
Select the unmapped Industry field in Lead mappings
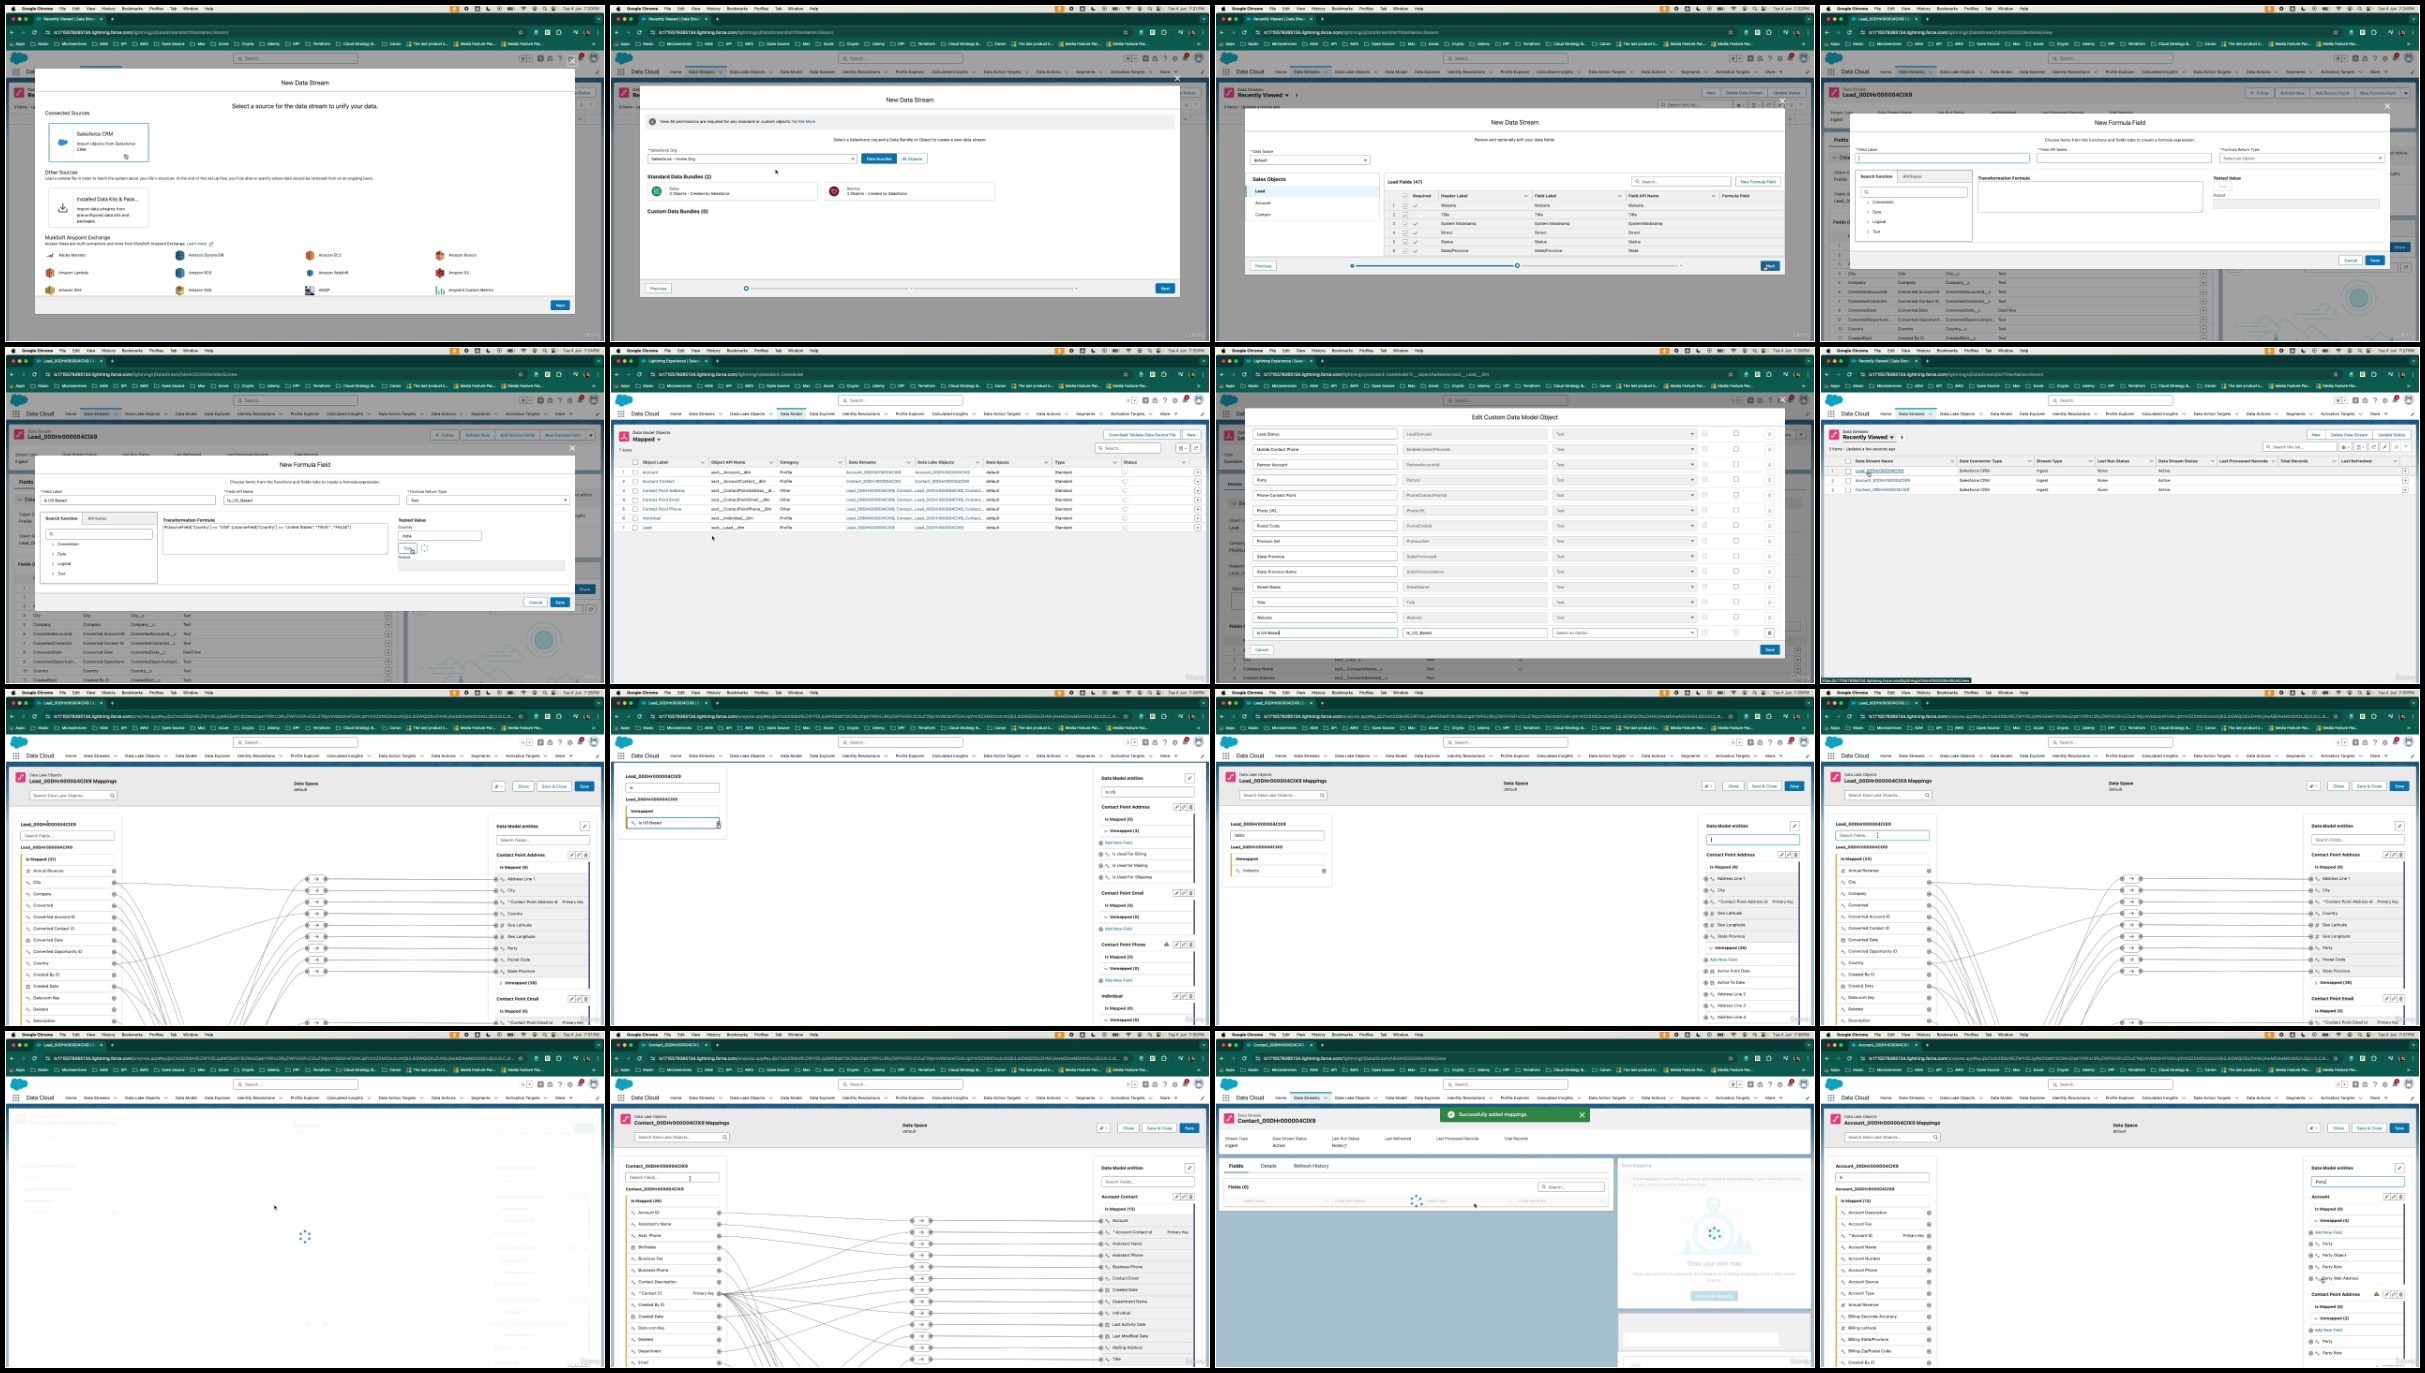click(x=1279, y=871)
